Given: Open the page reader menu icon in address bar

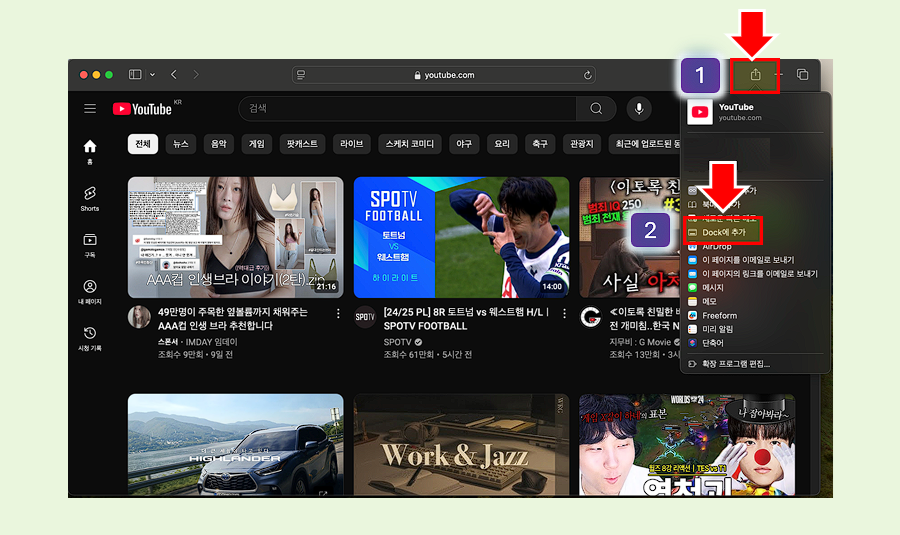Looking at the screenshot, I should coord(301,75).
